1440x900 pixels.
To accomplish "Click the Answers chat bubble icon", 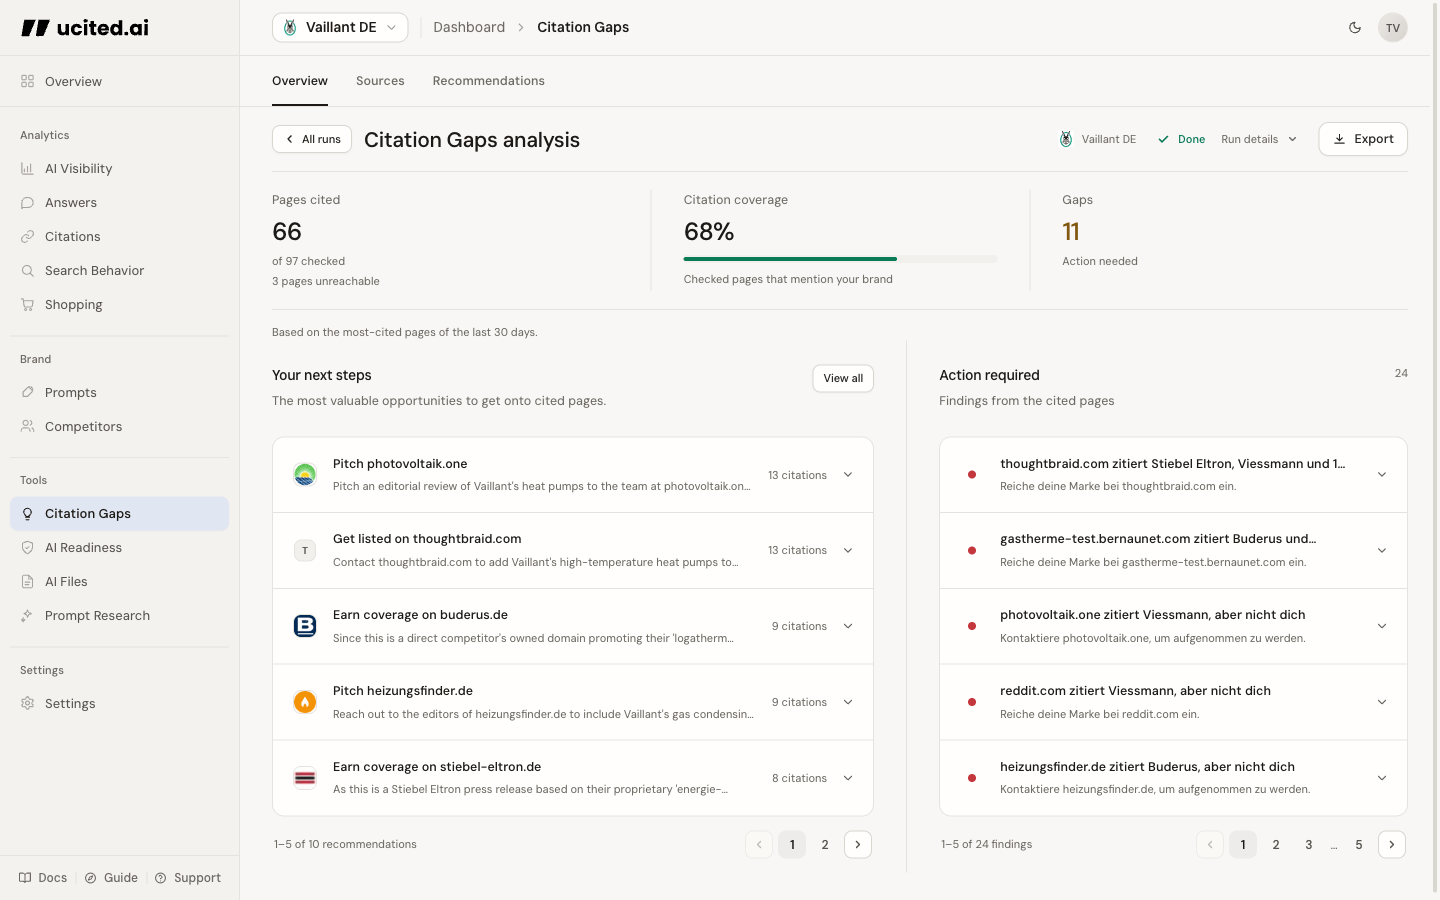I will pos(27,202).
